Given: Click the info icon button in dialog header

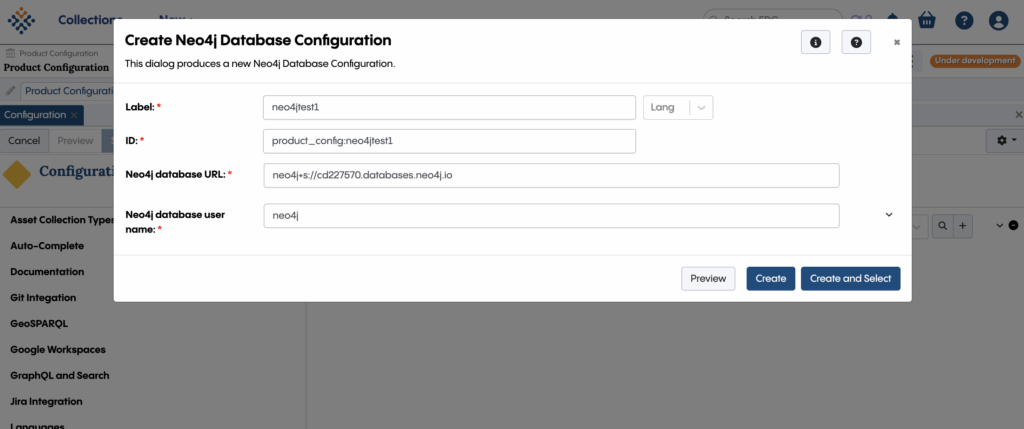Looking at the screenshot, I should click(816, 42).
